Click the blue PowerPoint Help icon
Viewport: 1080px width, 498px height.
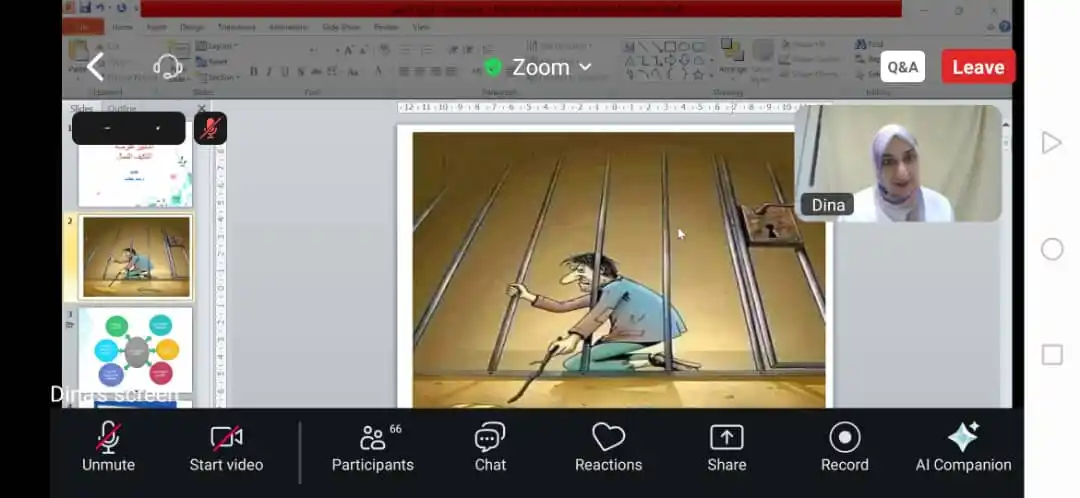pyautogui.click(x=1004, y=27)
